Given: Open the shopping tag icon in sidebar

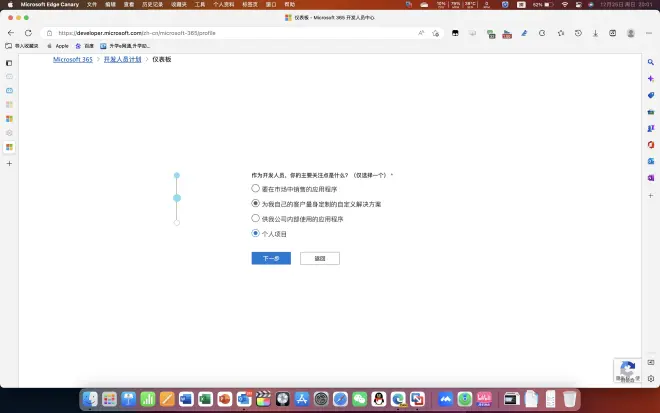Looking at the screenshot, I should 651,95.
